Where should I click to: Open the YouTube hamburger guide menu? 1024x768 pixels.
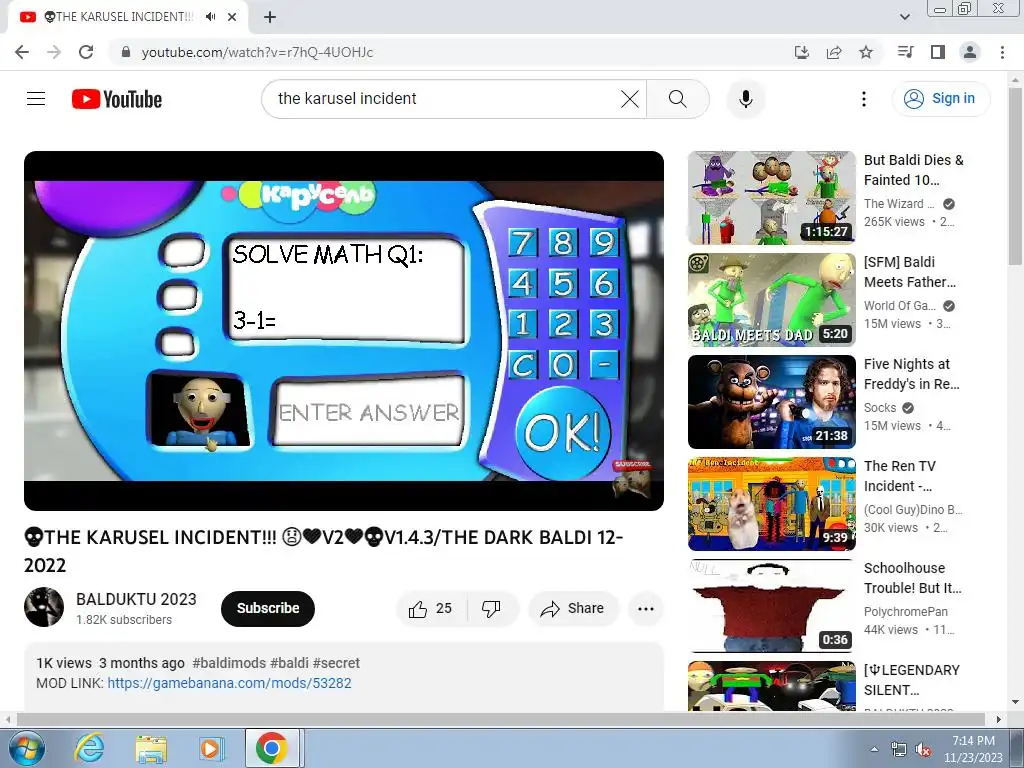point(36,99)
